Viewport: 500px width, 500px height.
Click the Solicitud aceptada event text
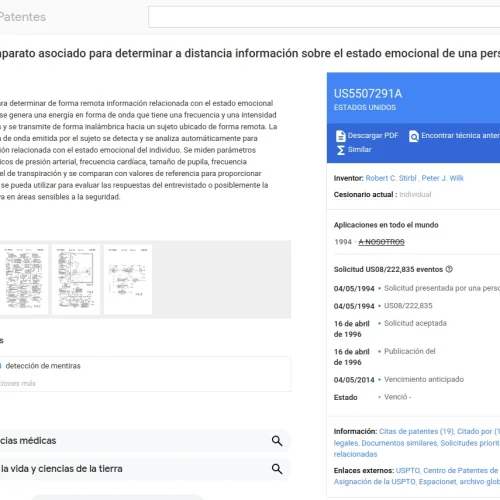[x=415, y=323]
